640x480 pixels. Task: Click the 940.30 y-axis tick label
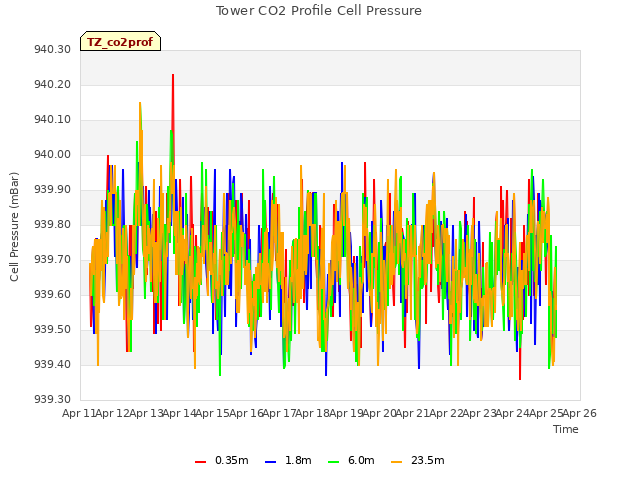(52, 50)
